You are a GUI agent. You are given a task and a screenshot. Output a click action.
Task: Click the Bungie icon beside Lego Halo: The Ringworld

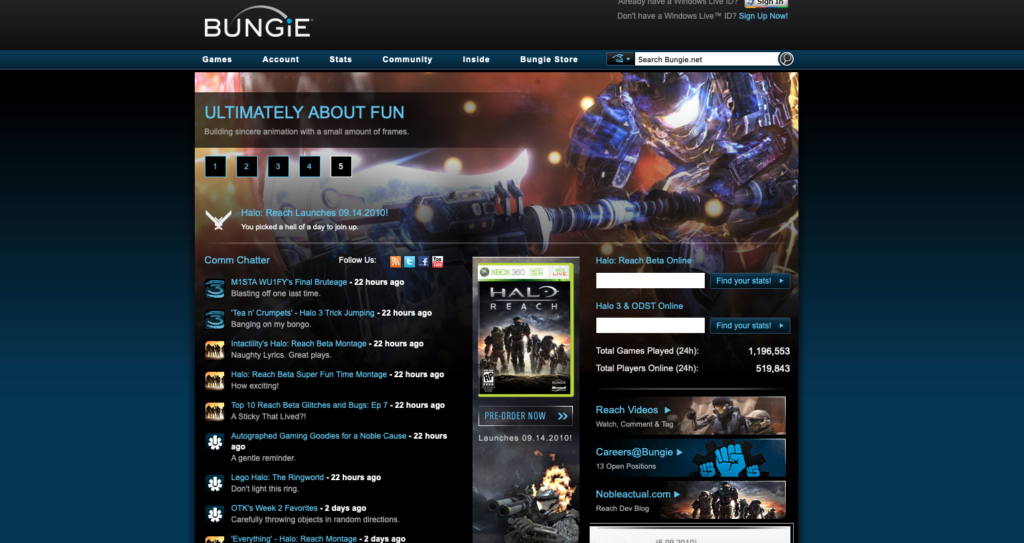click(215, 484)
